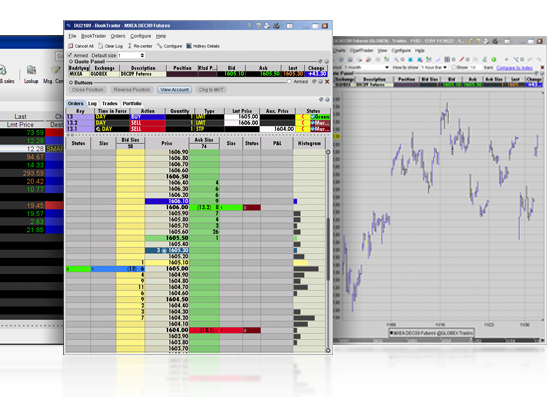Click the Configure wrench icon in BookTrader toolbar
The height and width of the screenshot is (397, 558).
point(159,46)
